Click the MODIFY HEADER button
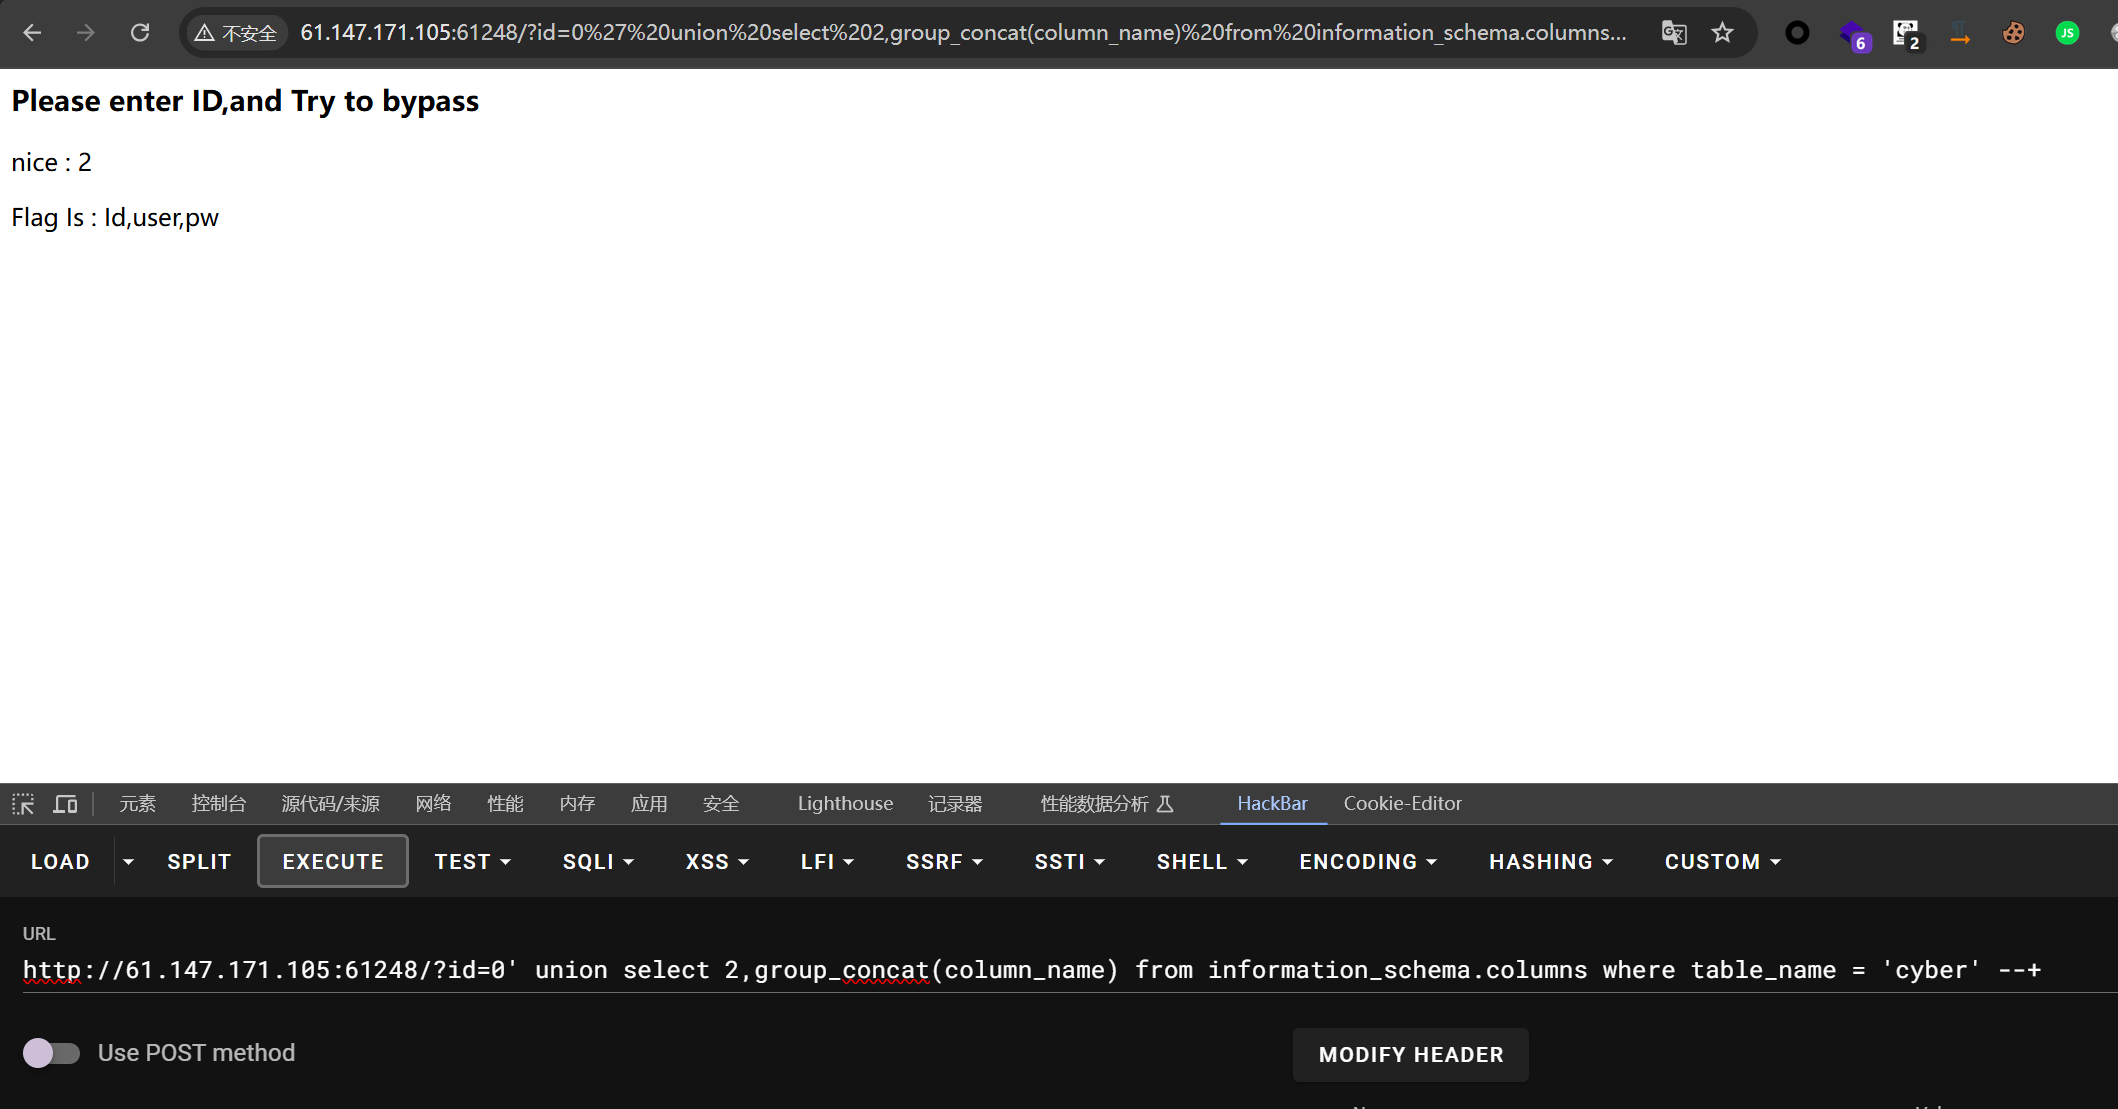The image size is (2118, 1109). click(1410, 1055)
